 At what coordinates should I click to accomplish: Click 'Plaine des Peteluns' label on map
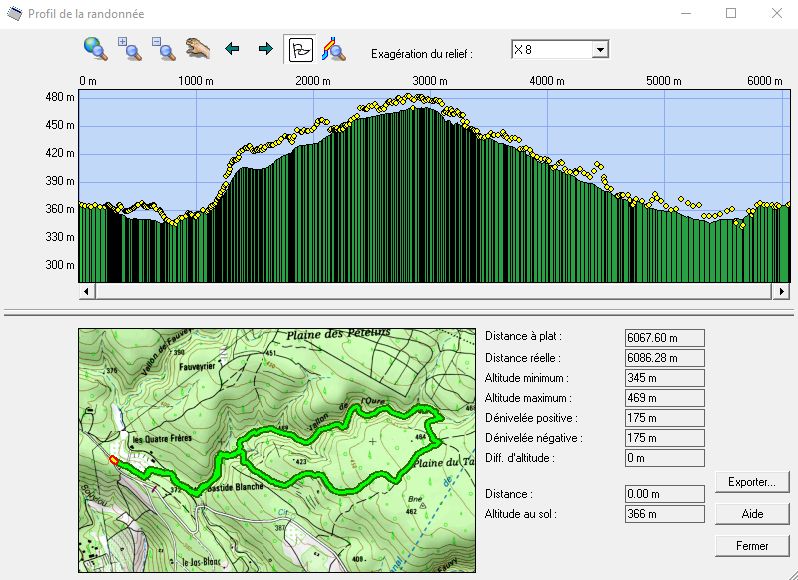coord(338,334)
